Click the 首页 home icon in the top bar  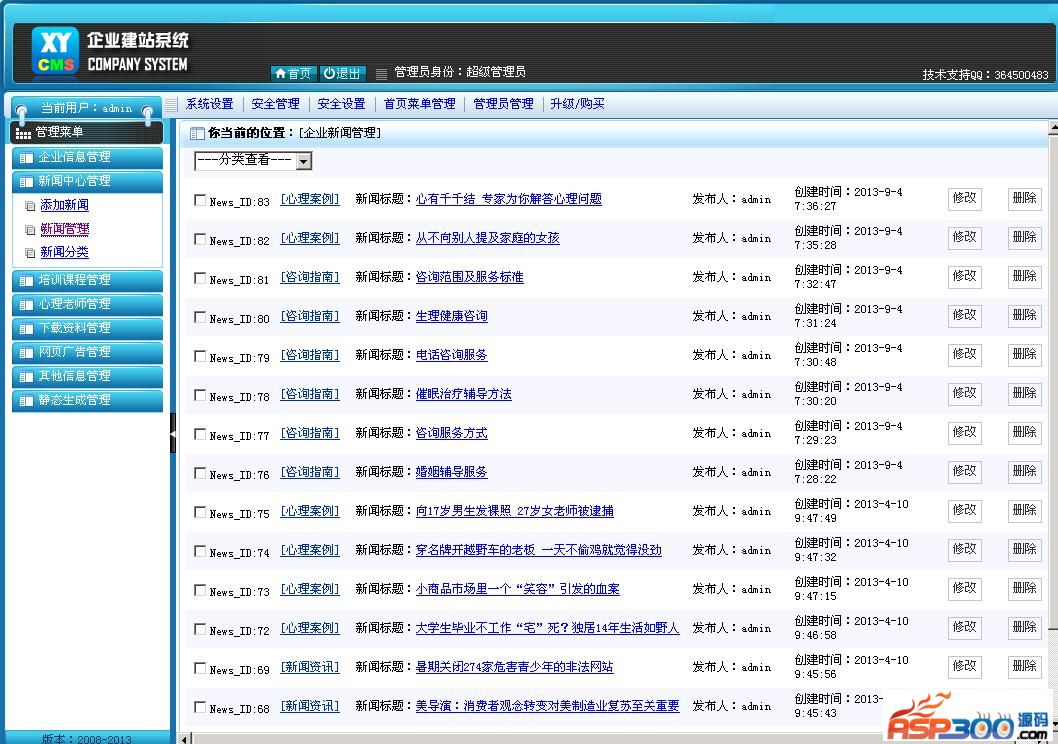(x=293, y=72)
